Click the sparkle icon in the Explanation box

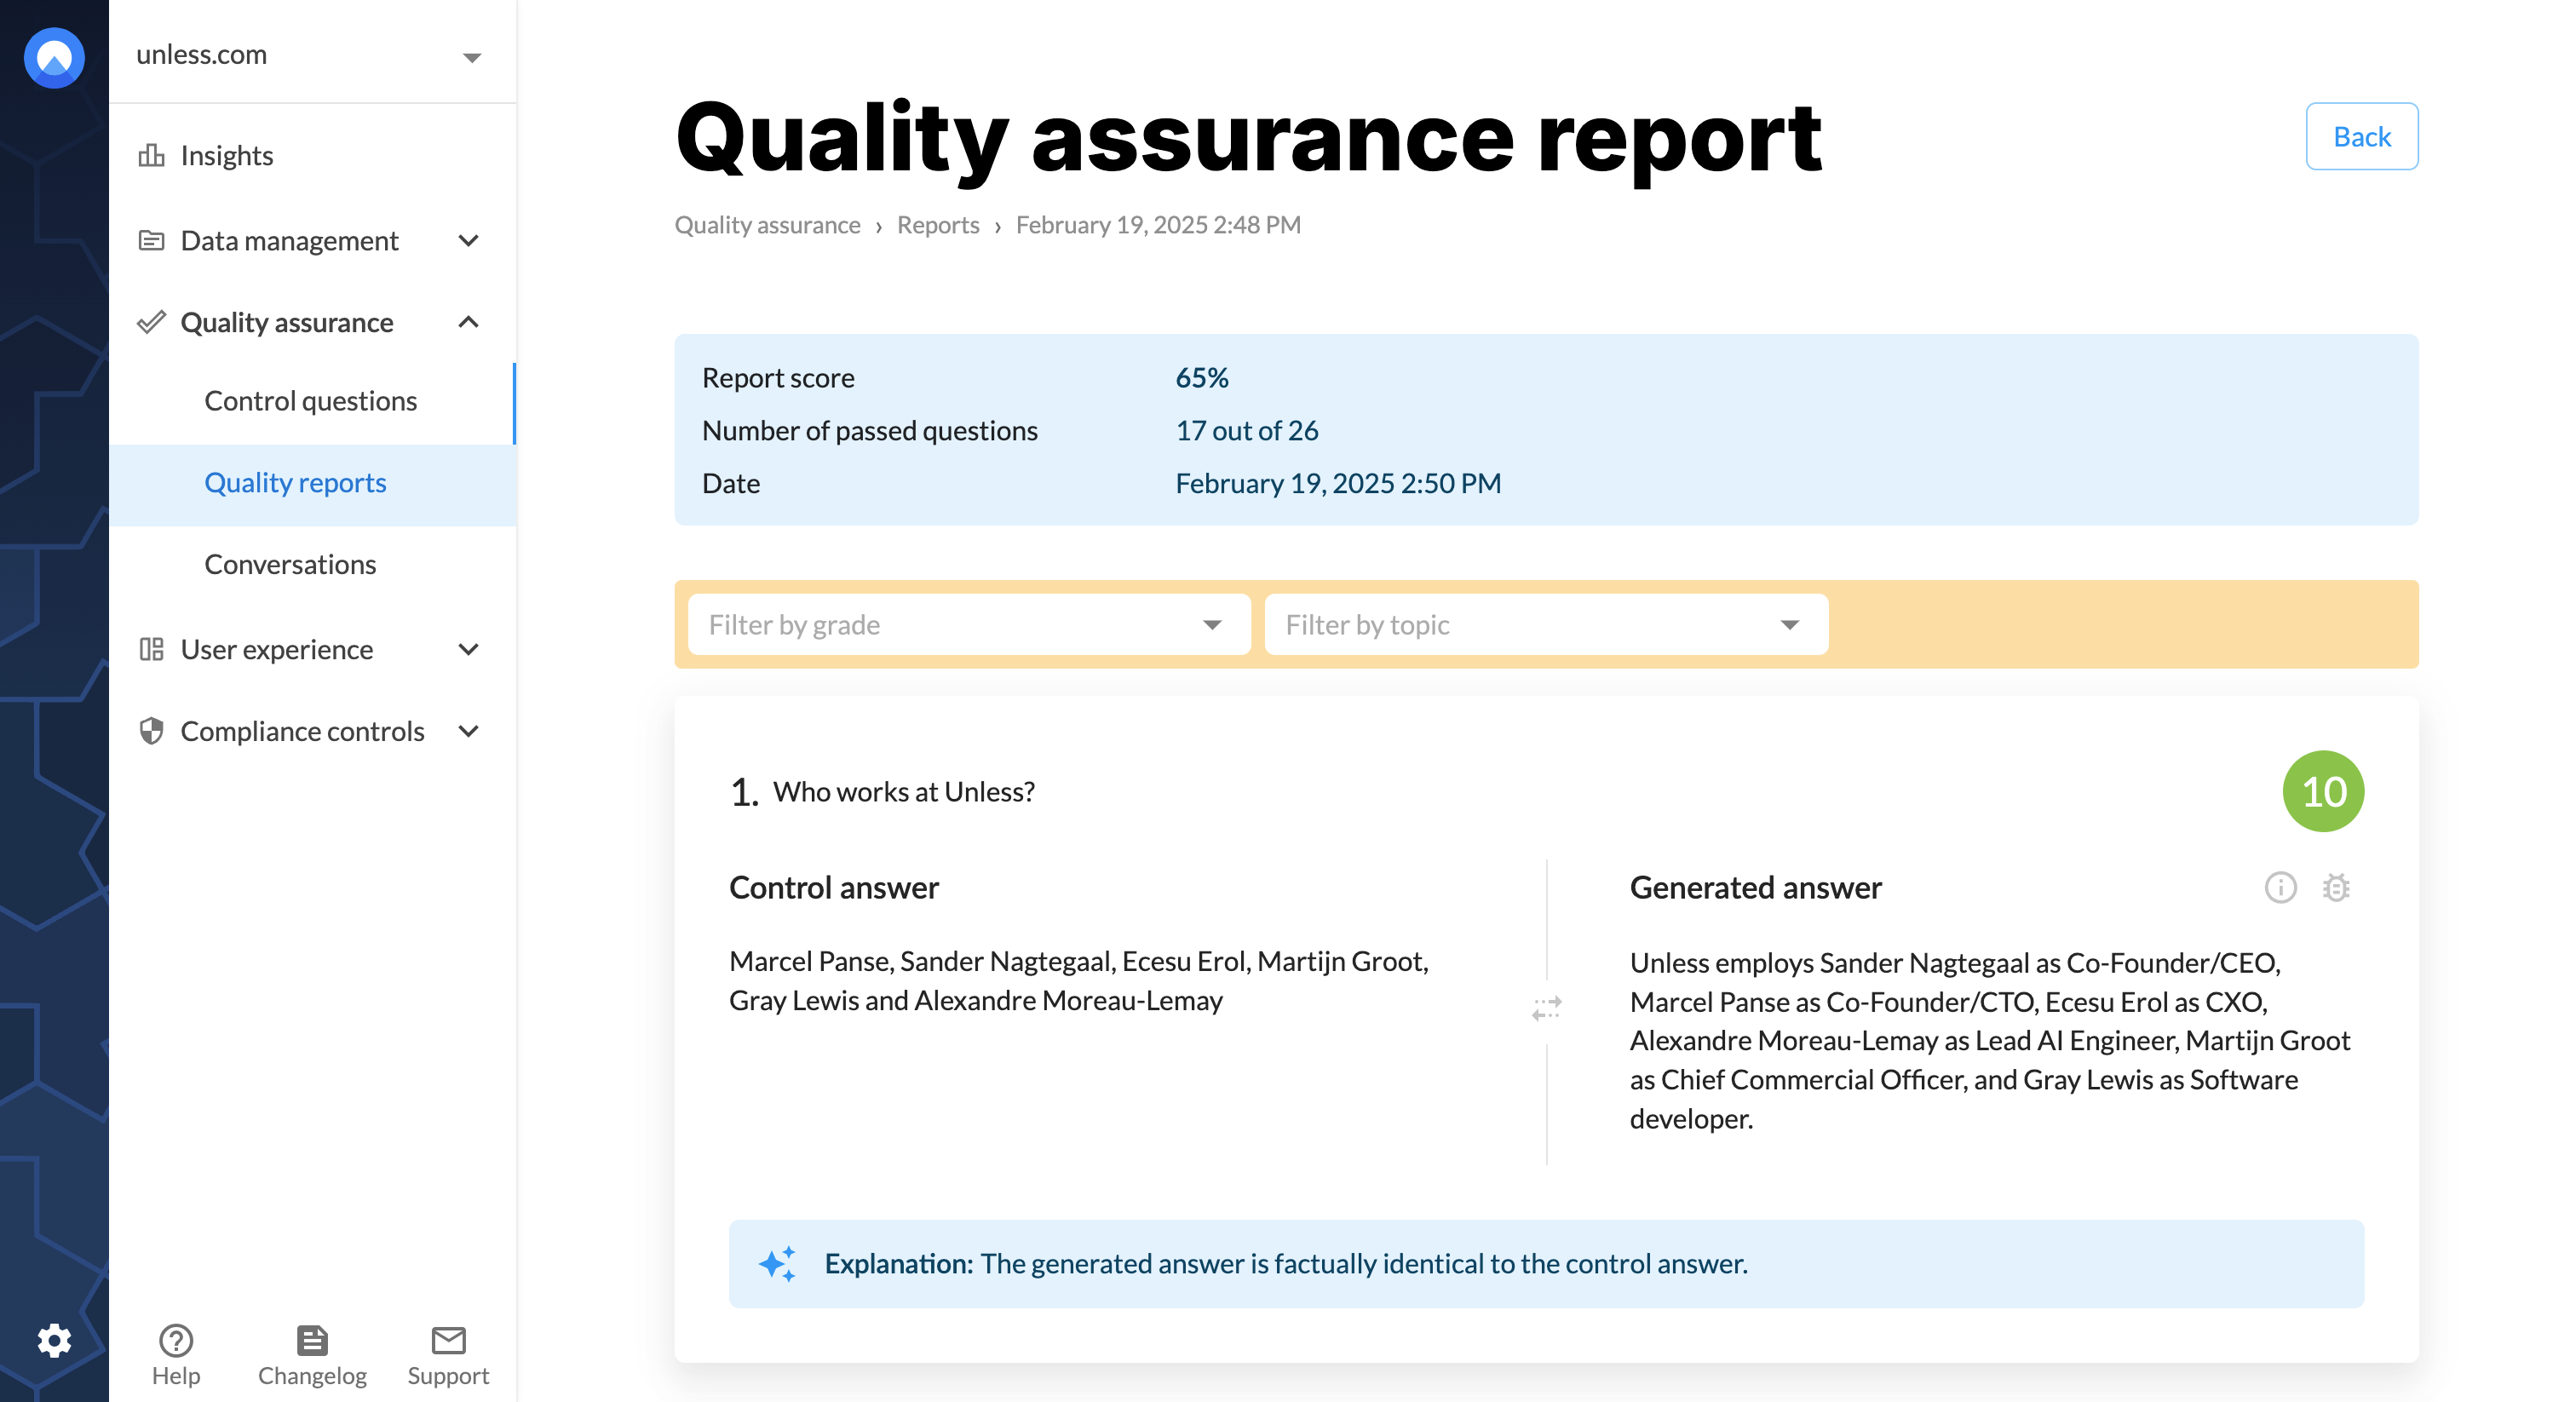778,1263
